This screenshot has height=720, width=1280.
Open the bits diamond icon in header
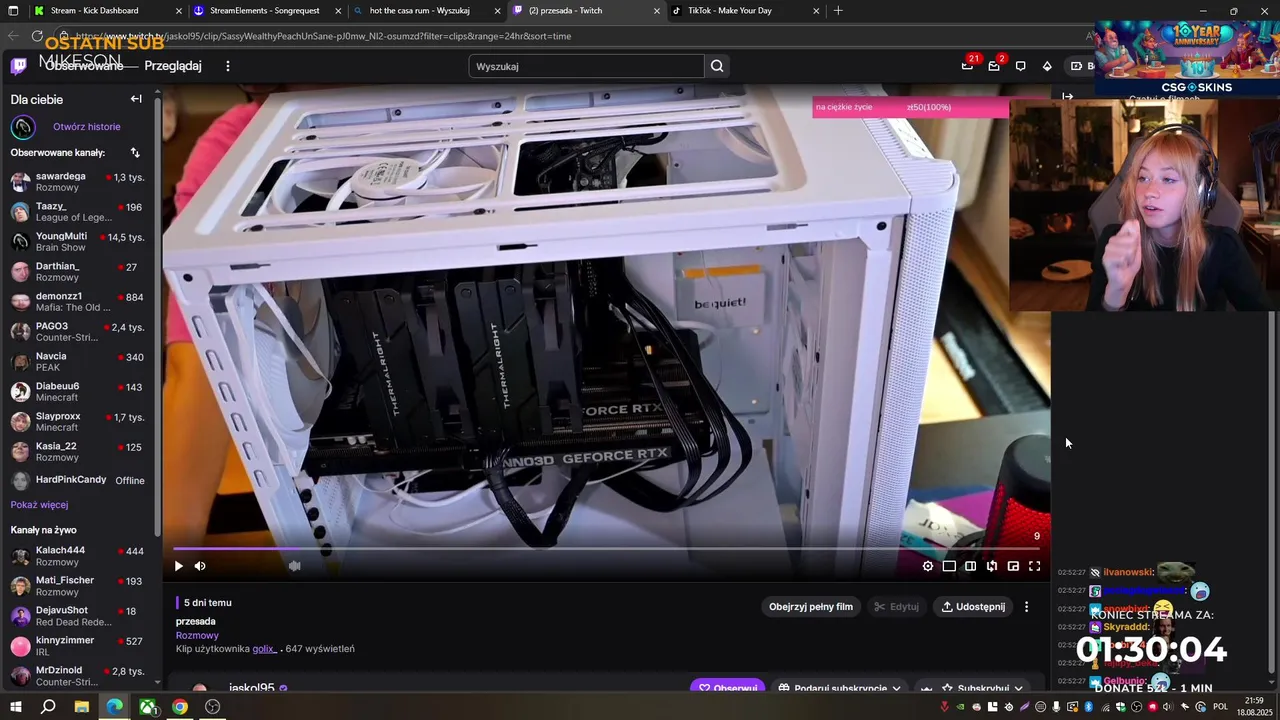tap(1047, 66)
